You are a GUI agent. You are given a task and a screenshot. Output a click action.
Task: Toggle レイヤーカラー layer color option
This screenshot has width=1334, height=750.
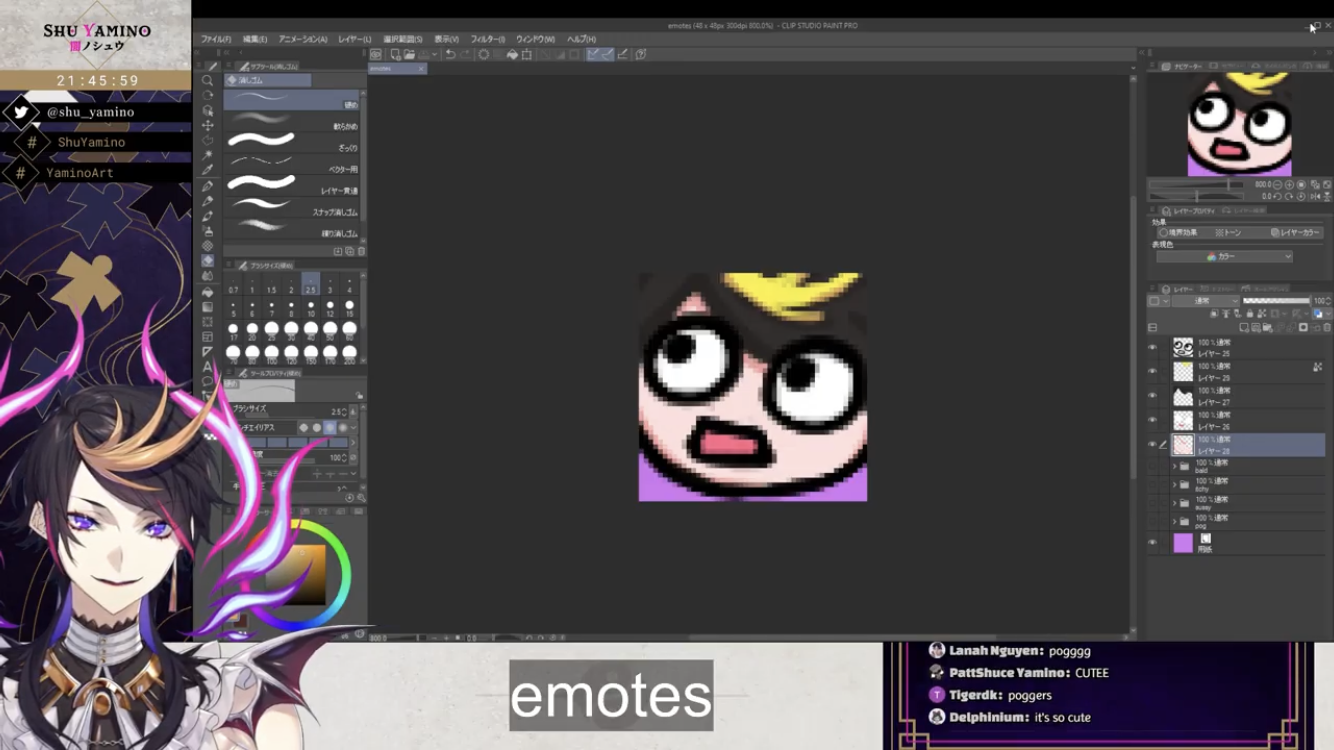[x=1296, y=232]
